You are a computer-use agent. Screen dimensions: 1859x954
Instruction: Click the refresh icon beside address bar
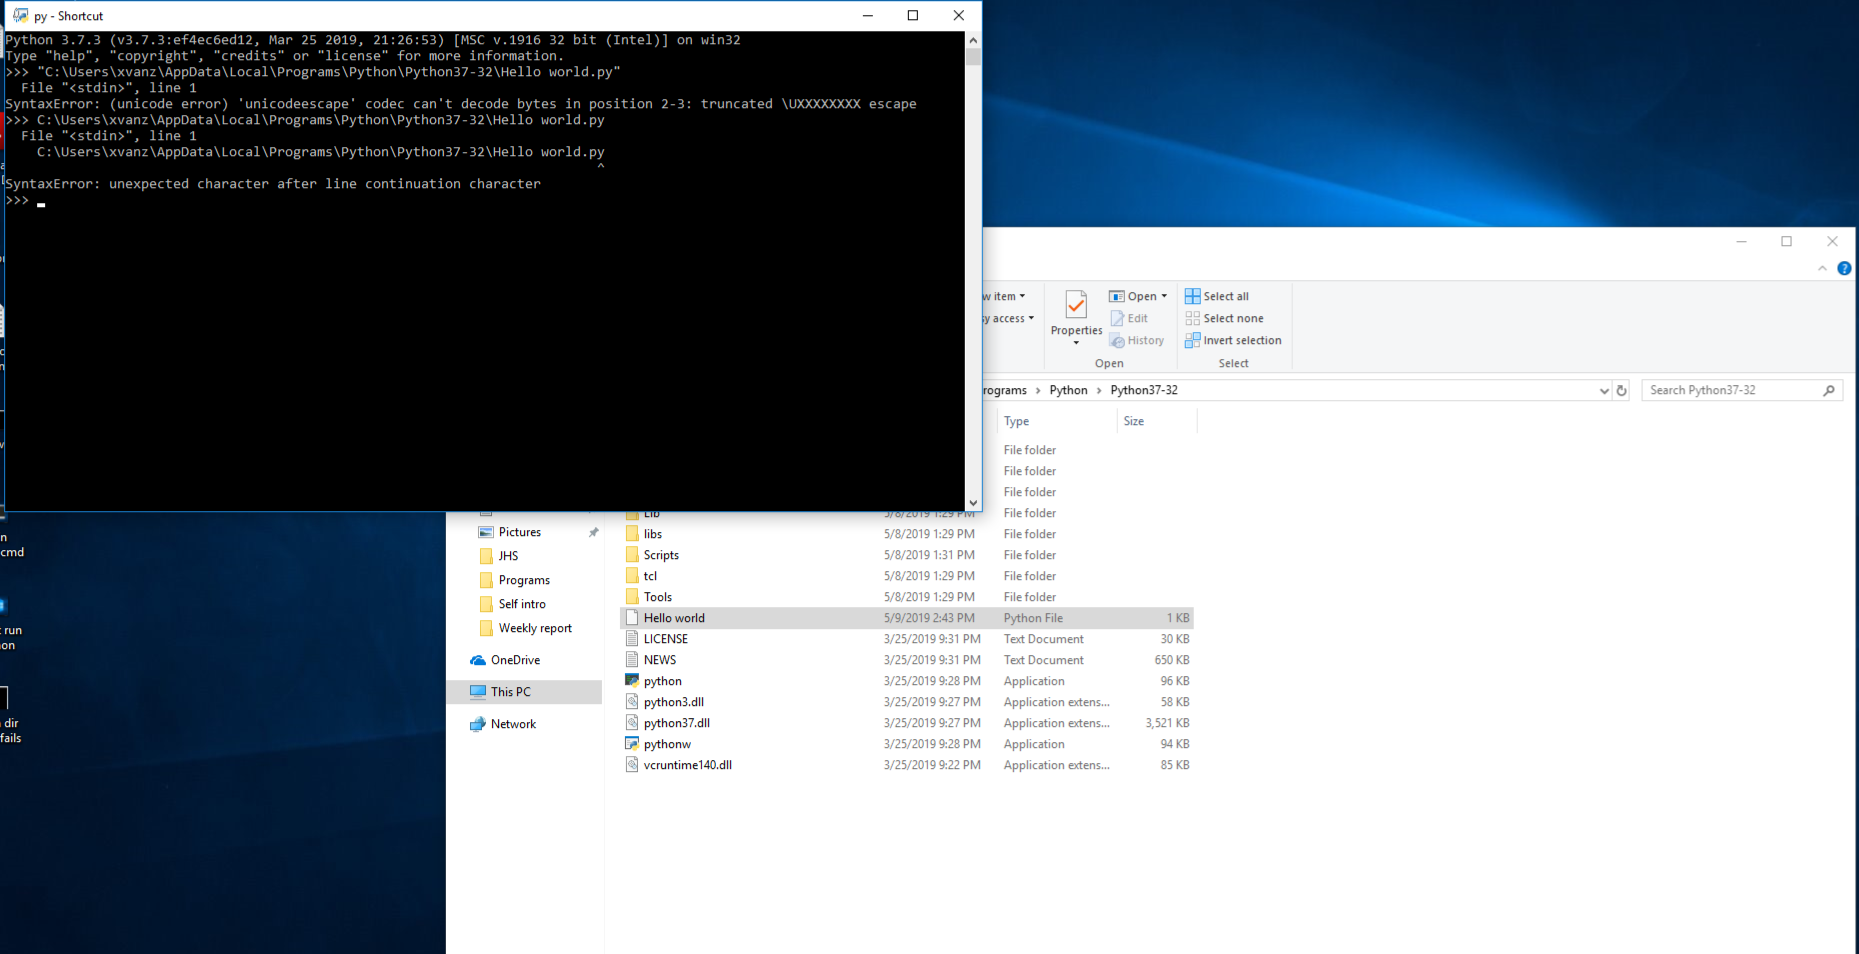click(1622, 390)
